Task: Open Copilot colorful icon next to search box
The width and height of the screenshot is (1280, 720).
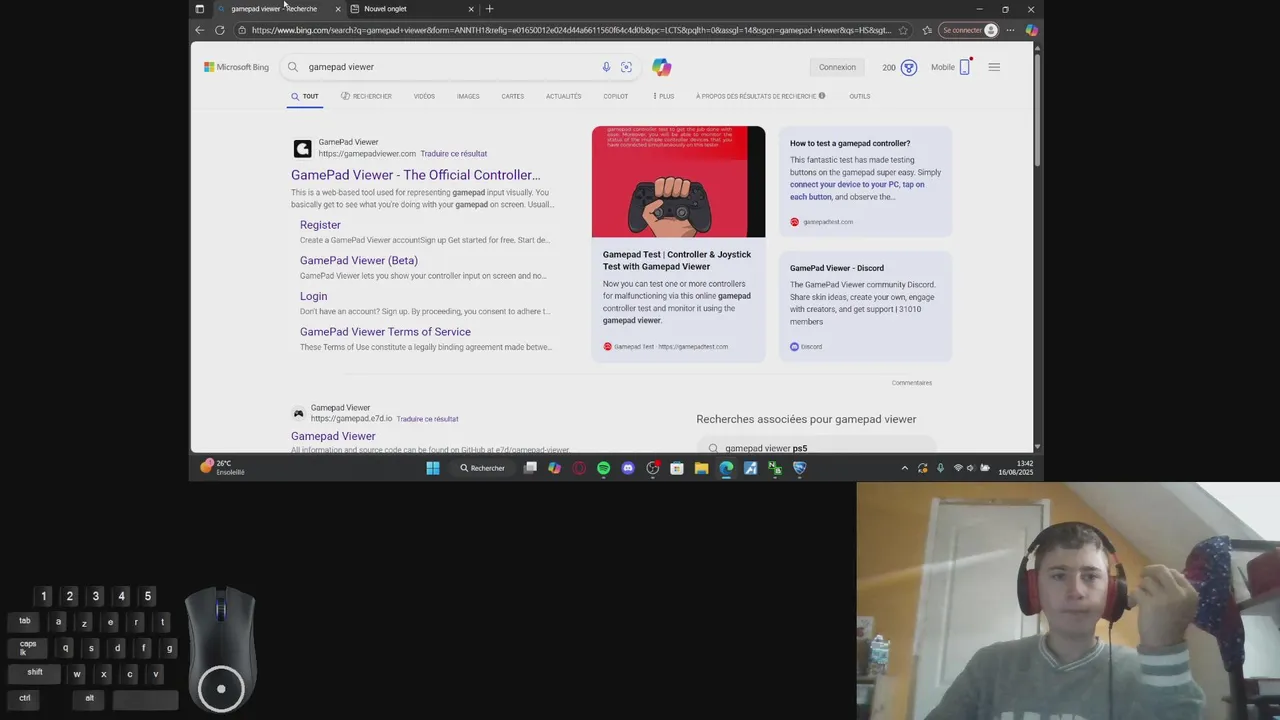Action: [x=661, y=67]
